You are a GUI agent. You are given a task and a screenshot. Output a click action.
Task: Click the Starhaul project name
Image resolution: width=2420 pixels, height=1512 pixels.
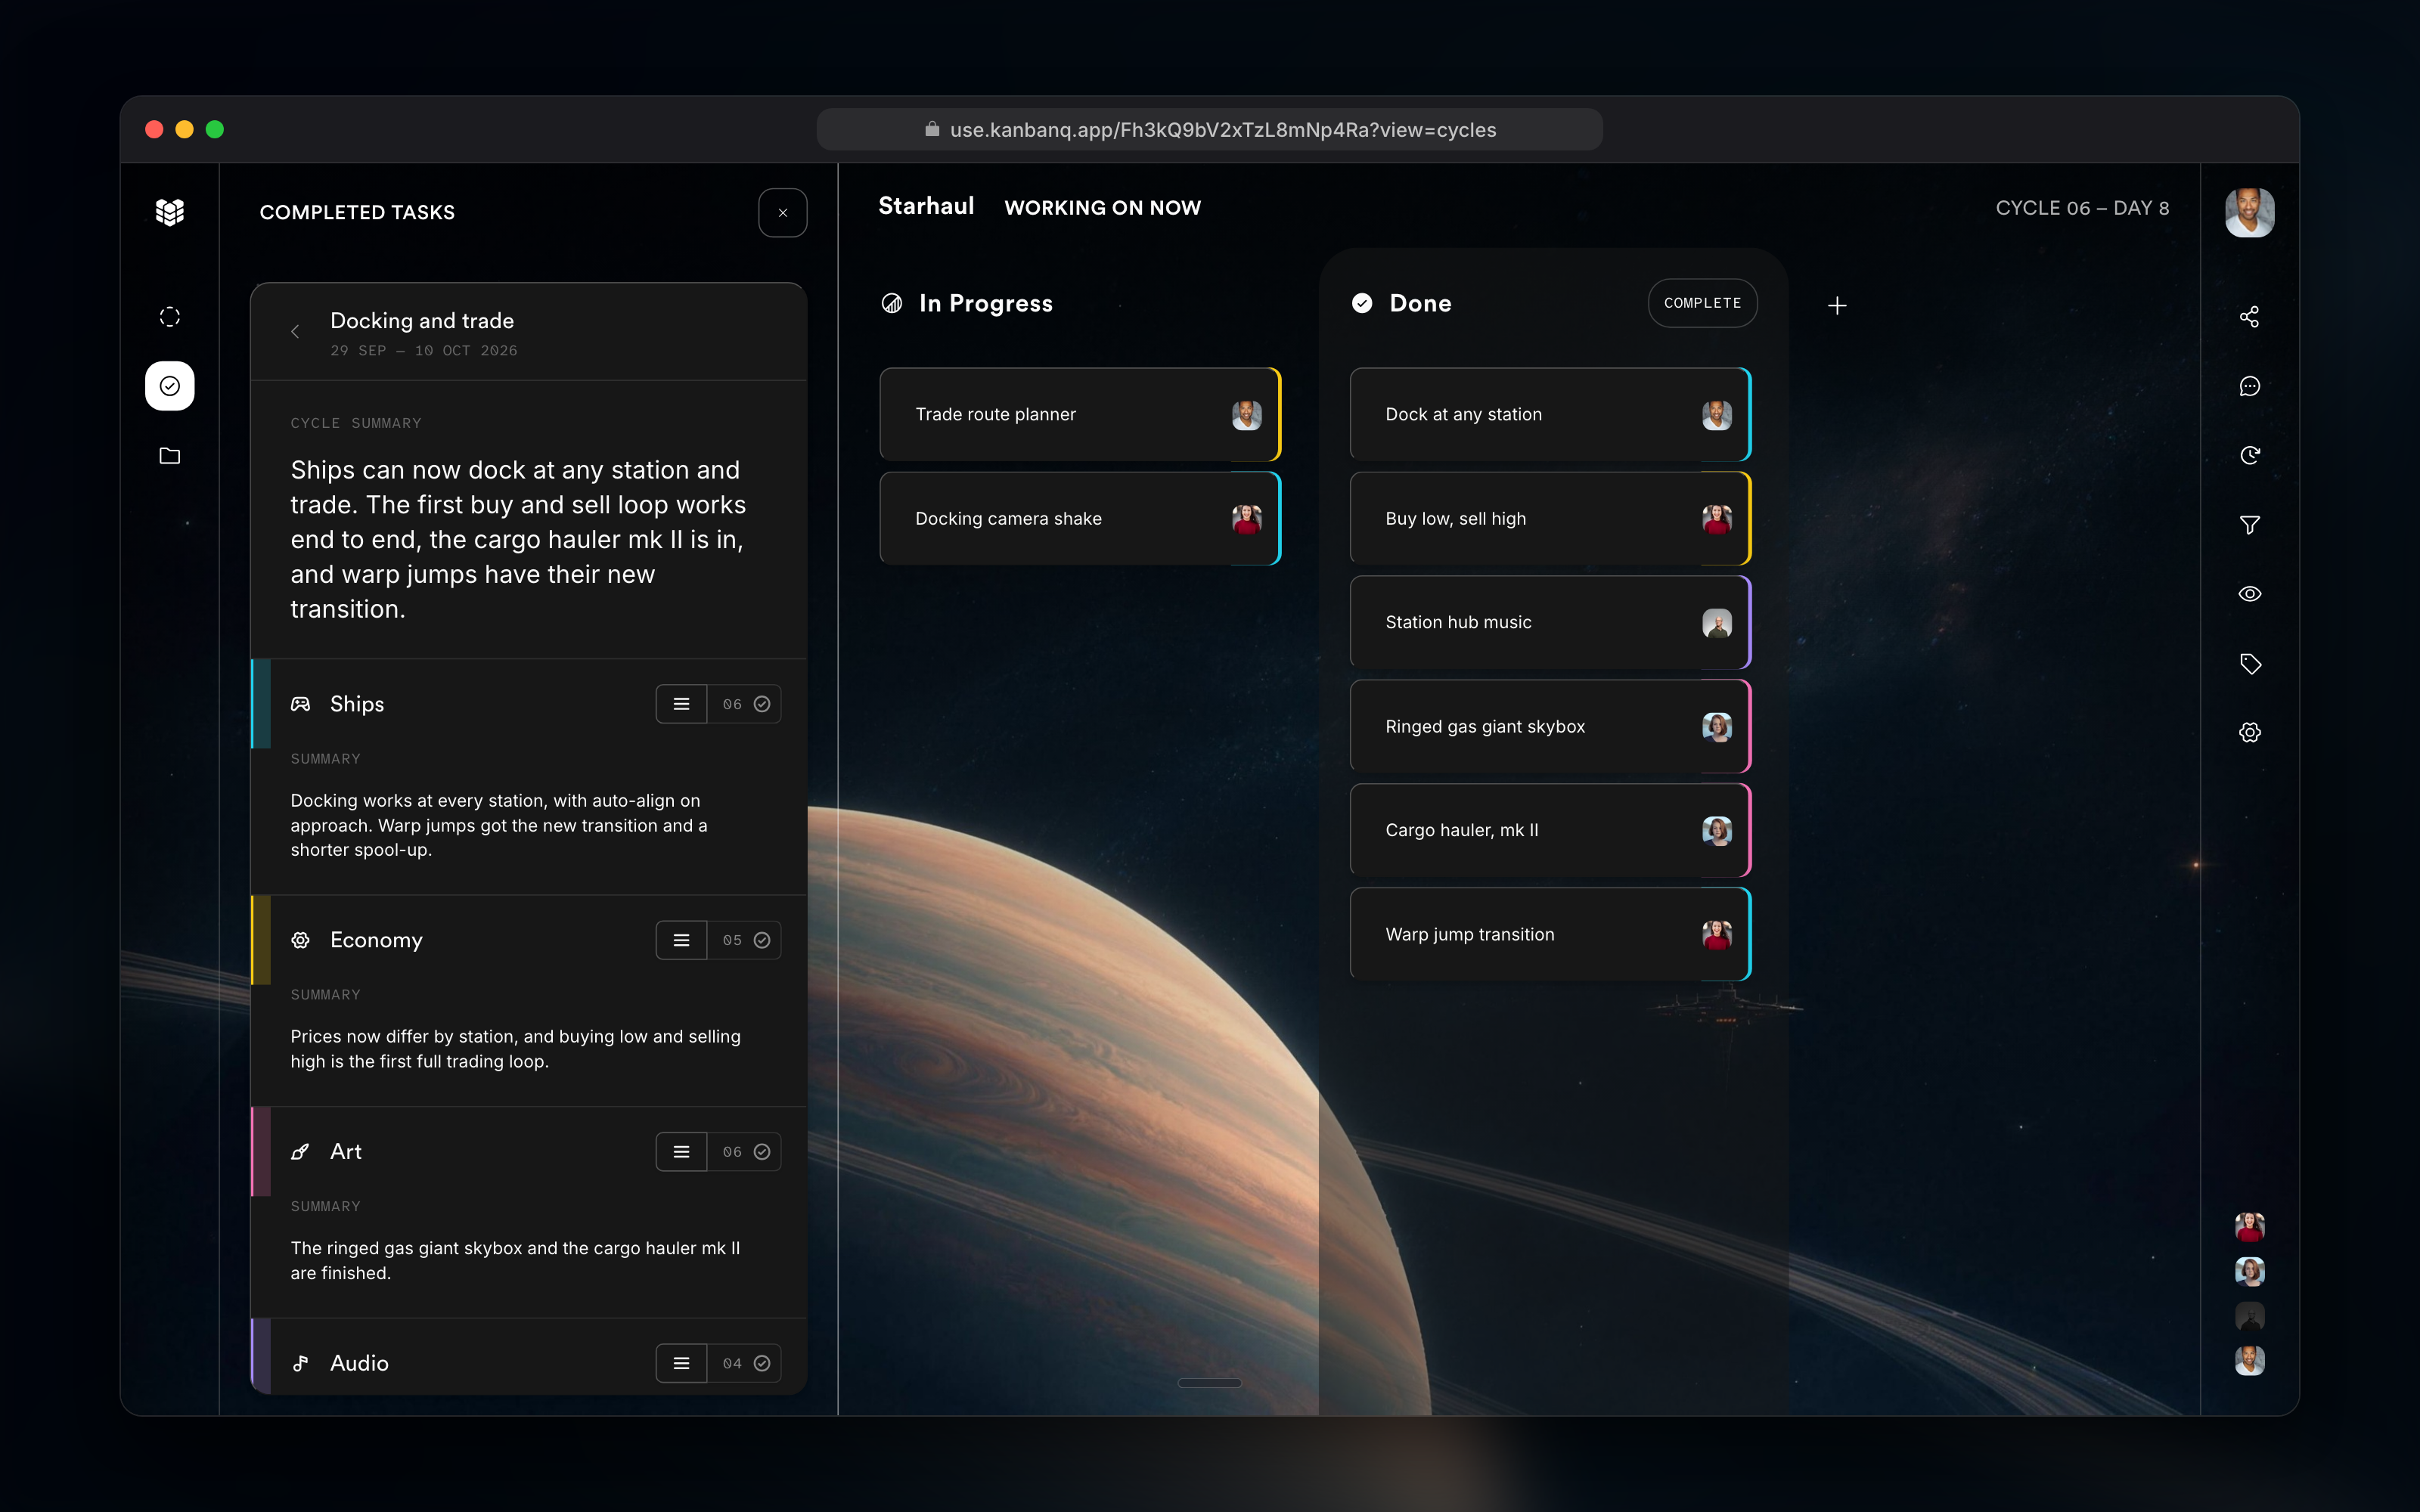[926, 206]
